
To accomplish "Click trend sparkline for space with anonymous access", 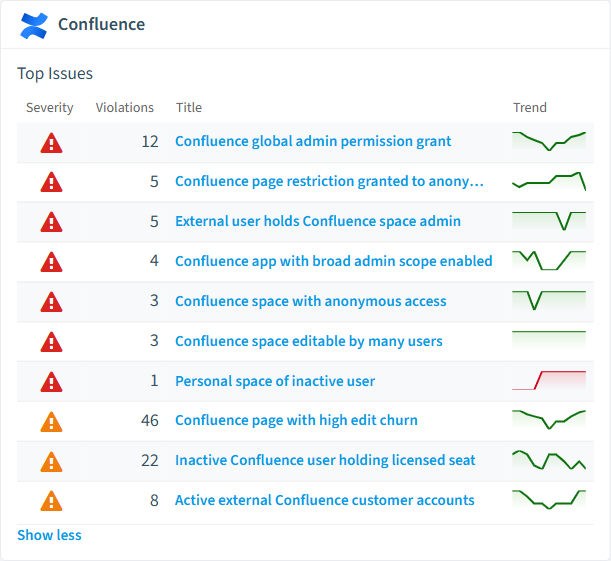I will pos(549,302).
